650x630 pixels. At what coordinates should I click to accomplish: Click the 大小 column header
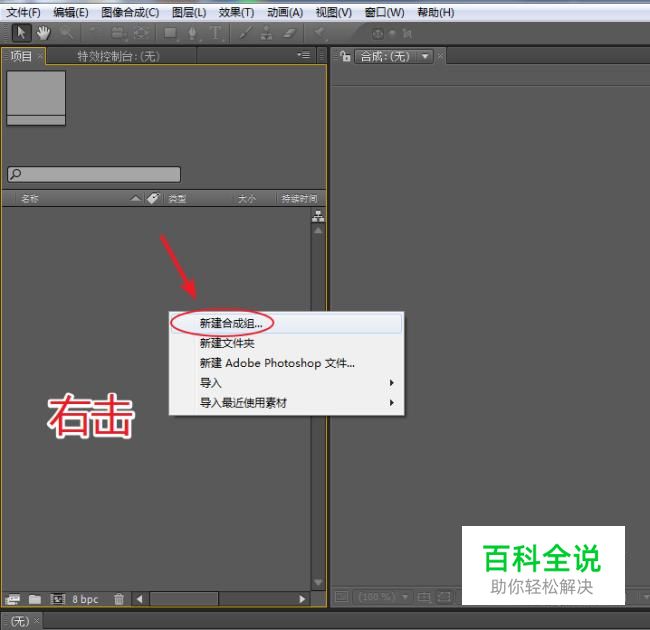247,199
